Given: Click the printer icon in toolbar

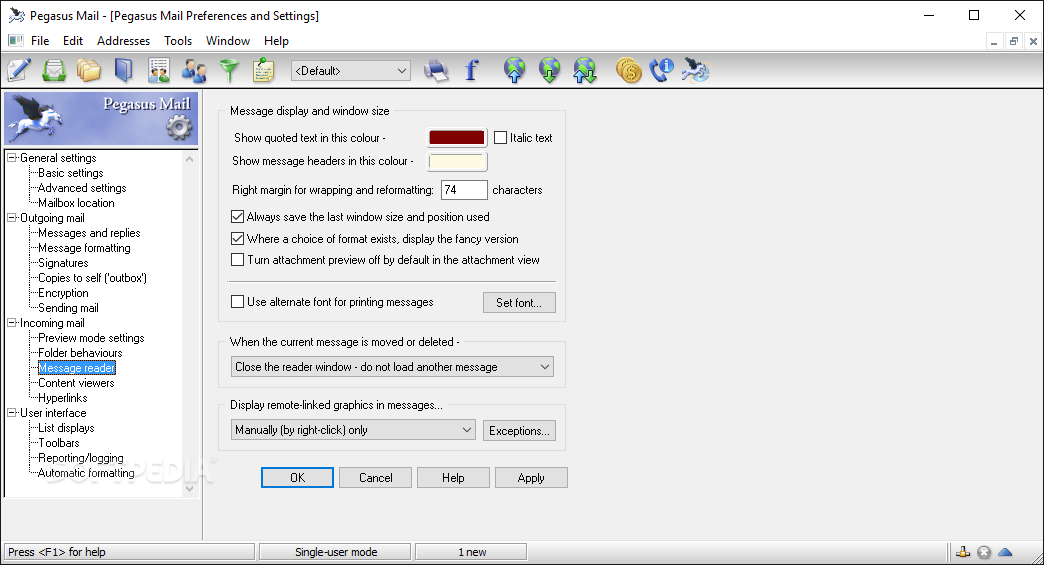Looking at the screenshot, I should click(436, 71).
